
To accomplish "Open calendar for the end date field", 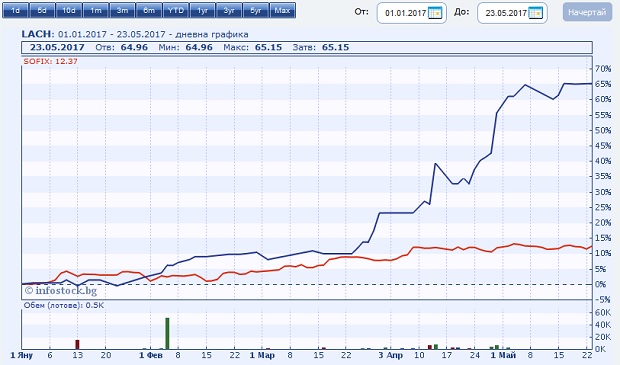I will 536,13.
